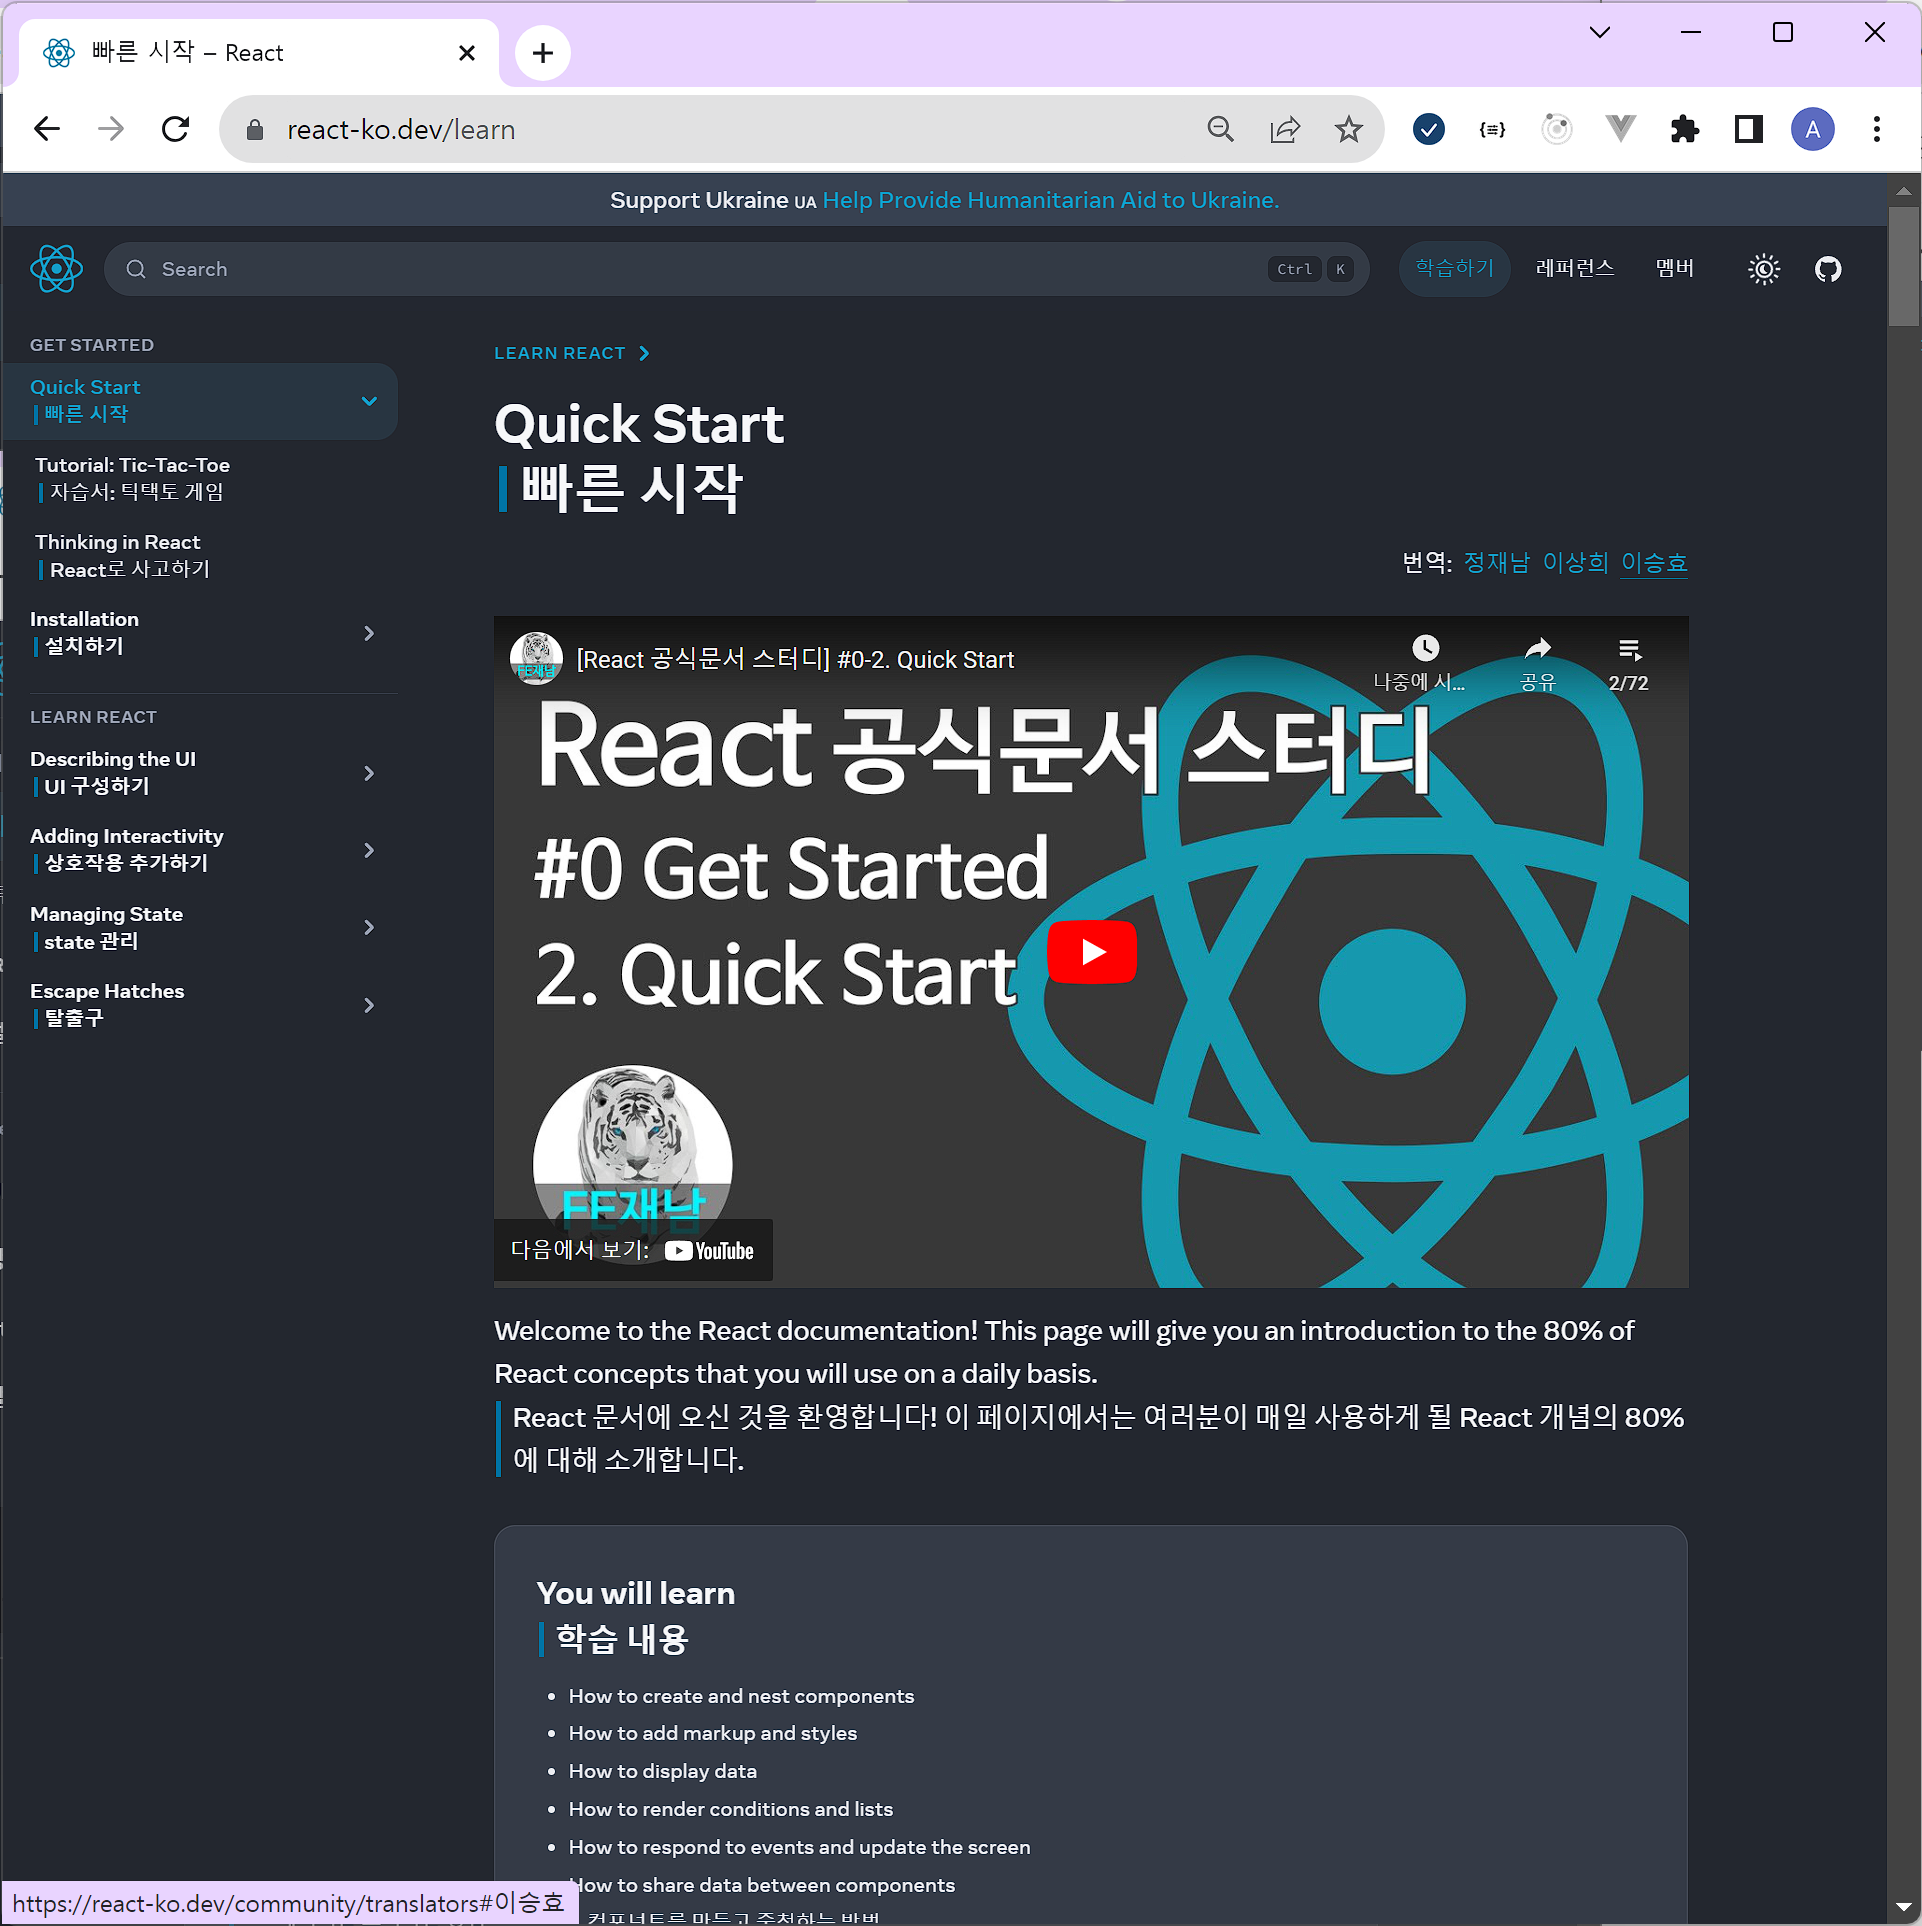Toggle the browser side panel

(1748, 129)
